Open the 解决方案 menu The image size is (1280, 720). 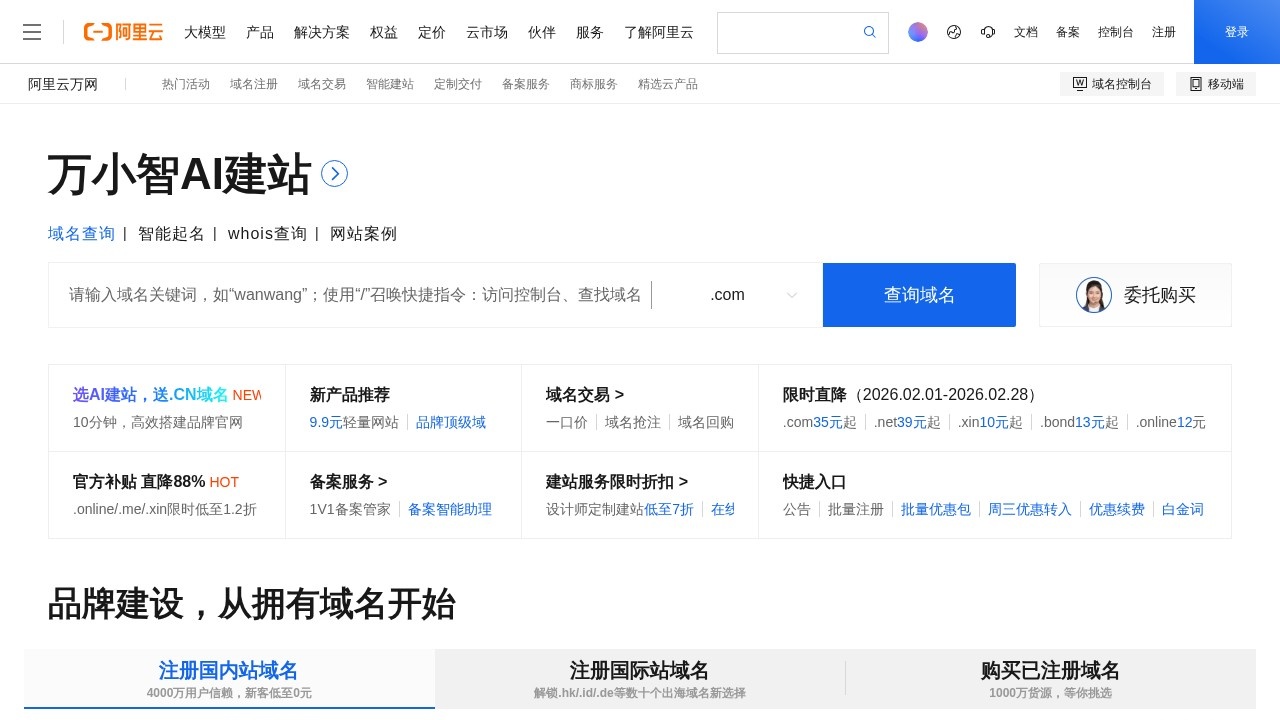tap(322, 32)
